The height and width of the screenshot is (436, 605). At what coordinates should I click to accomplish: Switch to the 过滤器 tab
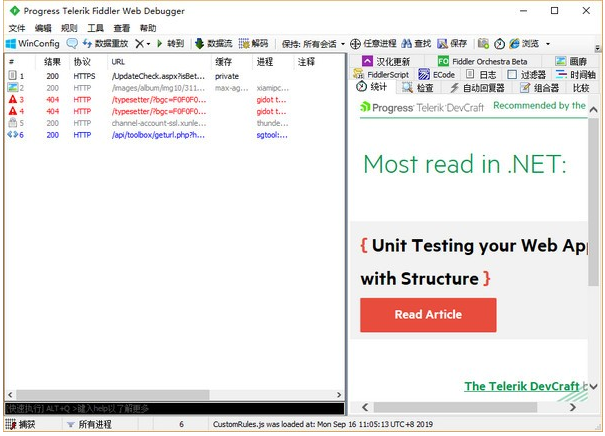coord(527,74)
